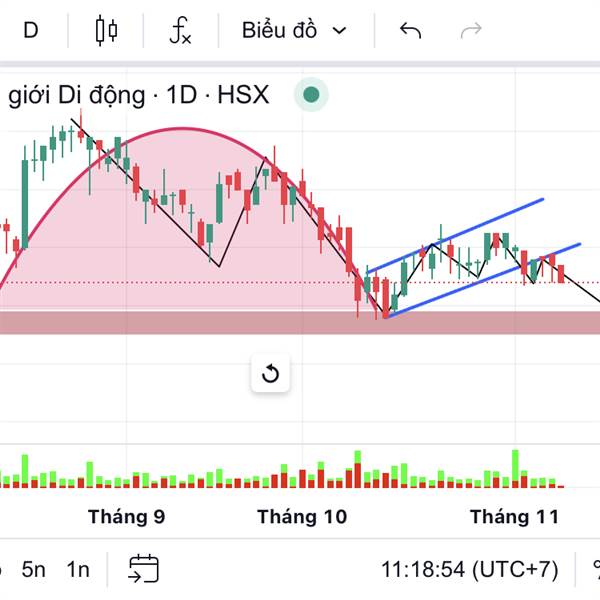Click the Tháng 9 time axis label

pyautogui.click(x=127, y=517)
